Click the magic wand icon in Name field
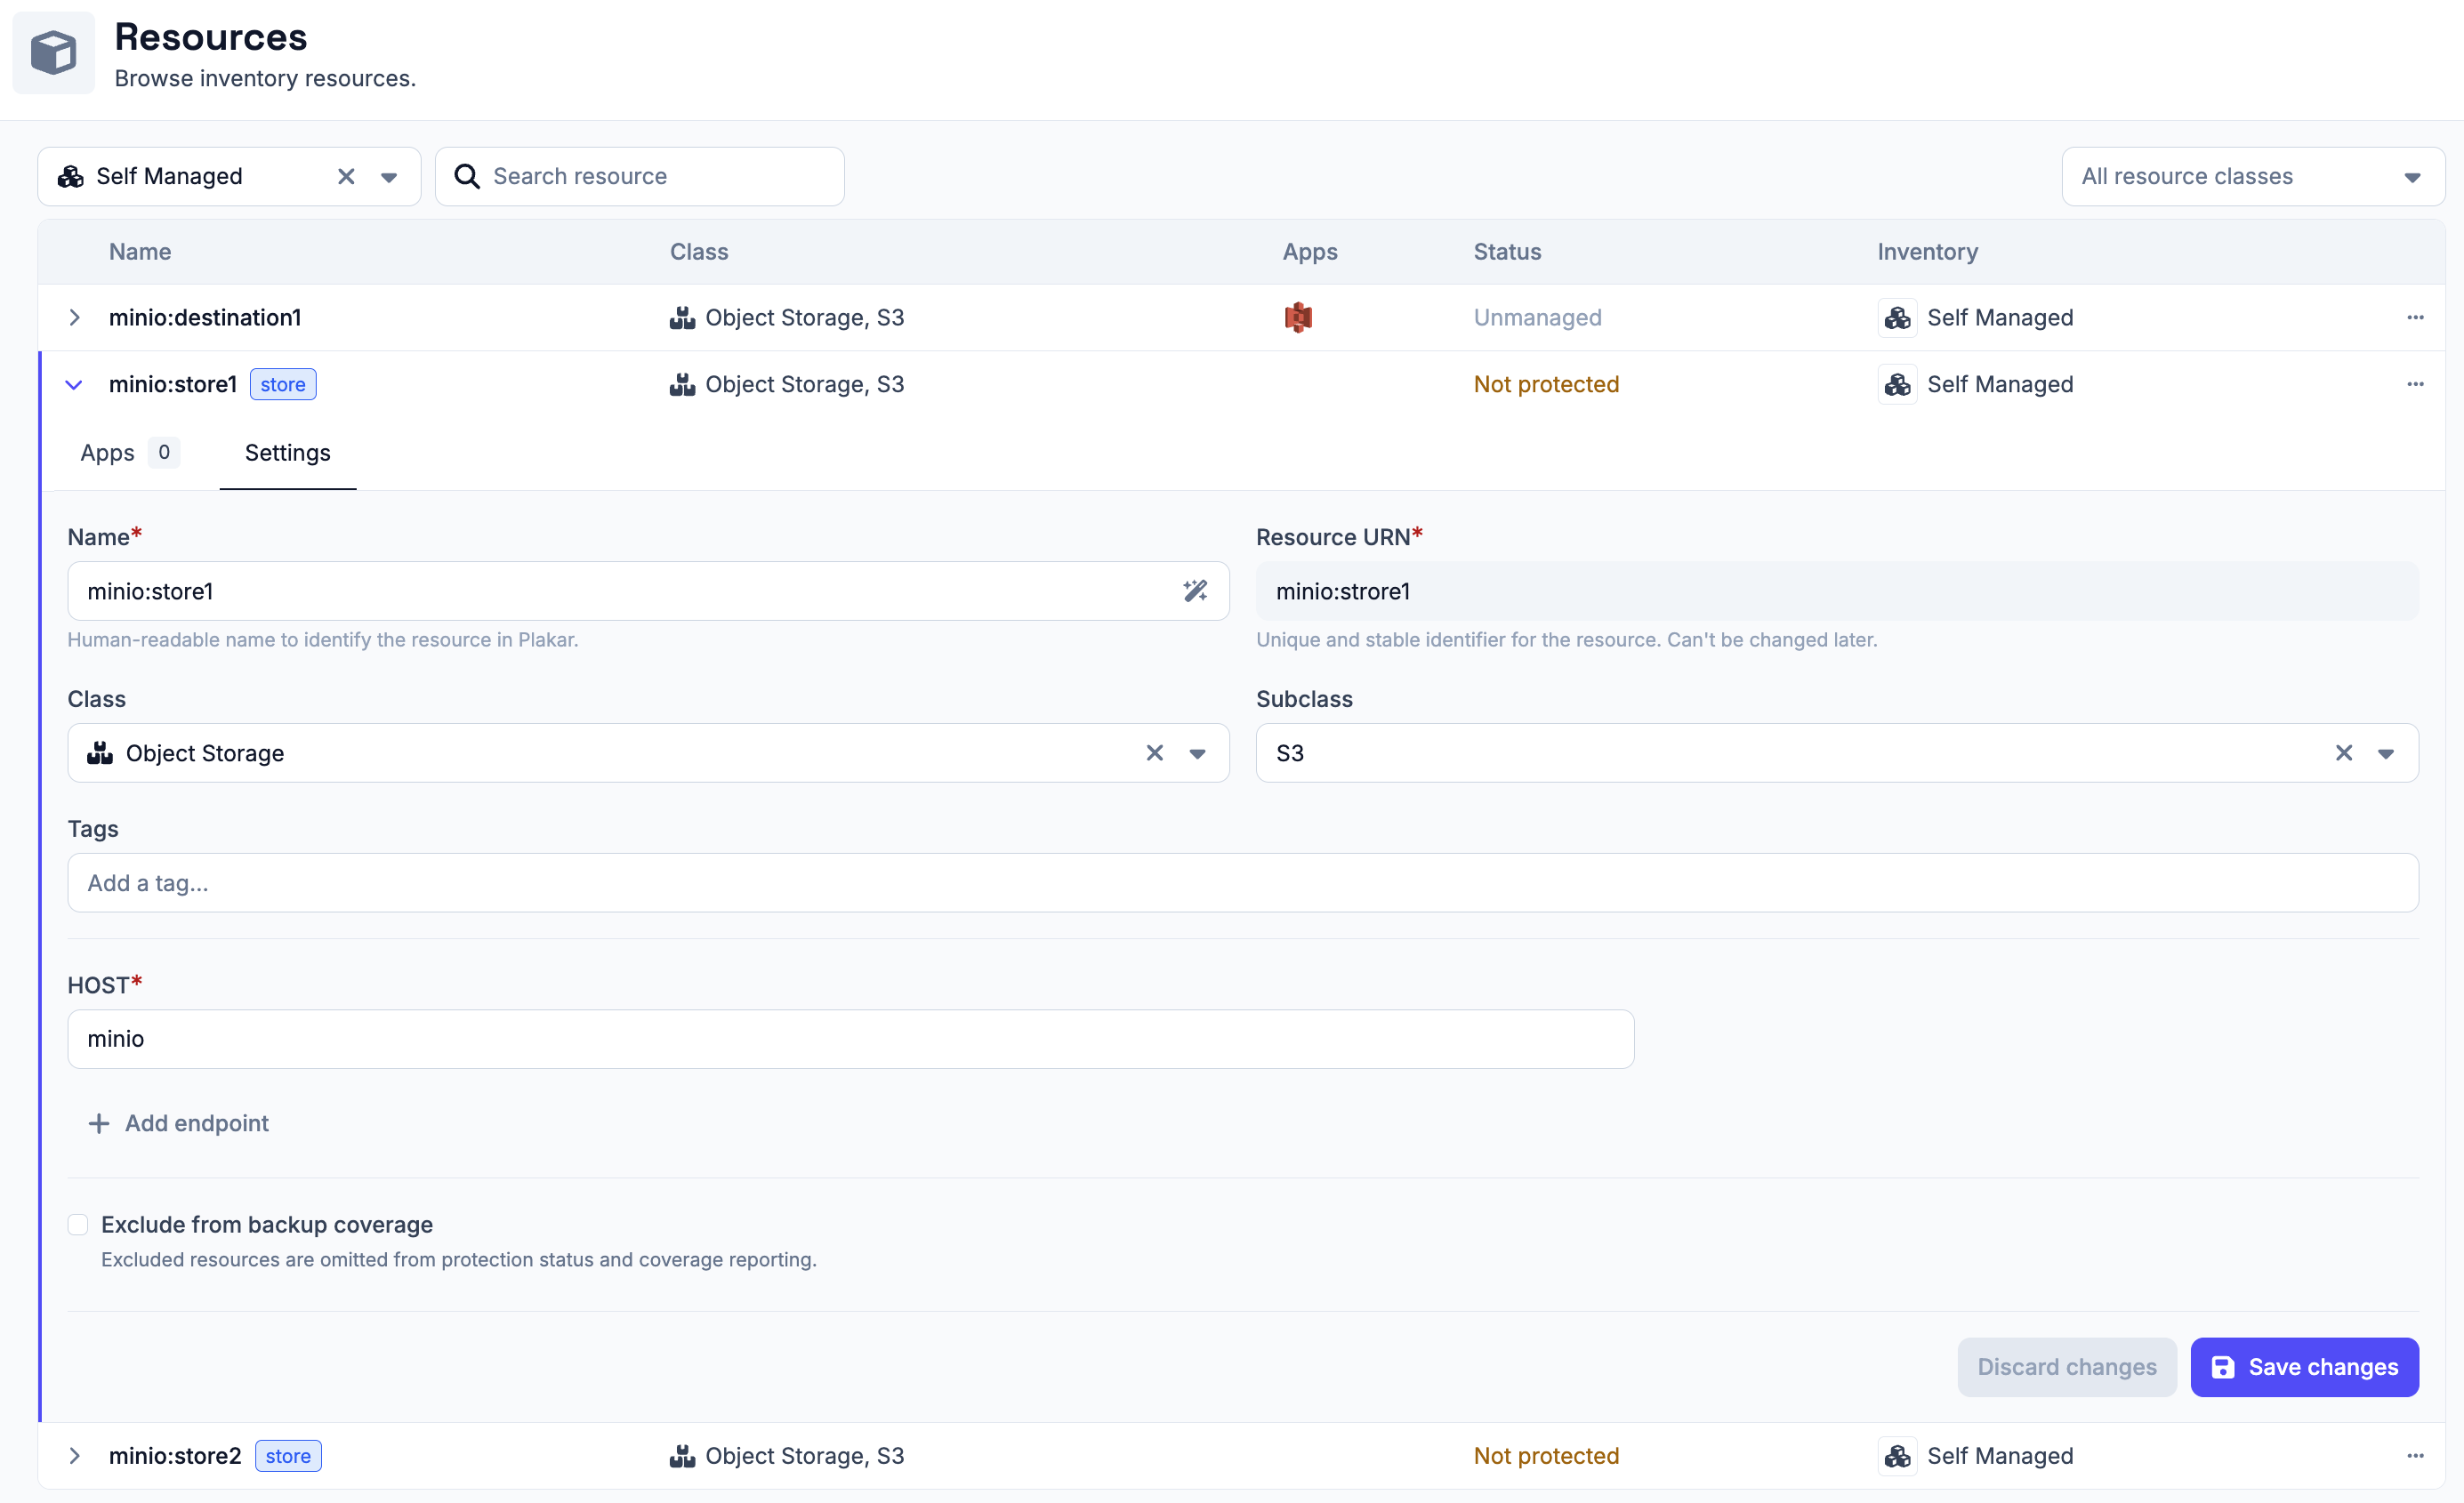The width and height of the screenshot is (2464, 1503). (1195, 591)
